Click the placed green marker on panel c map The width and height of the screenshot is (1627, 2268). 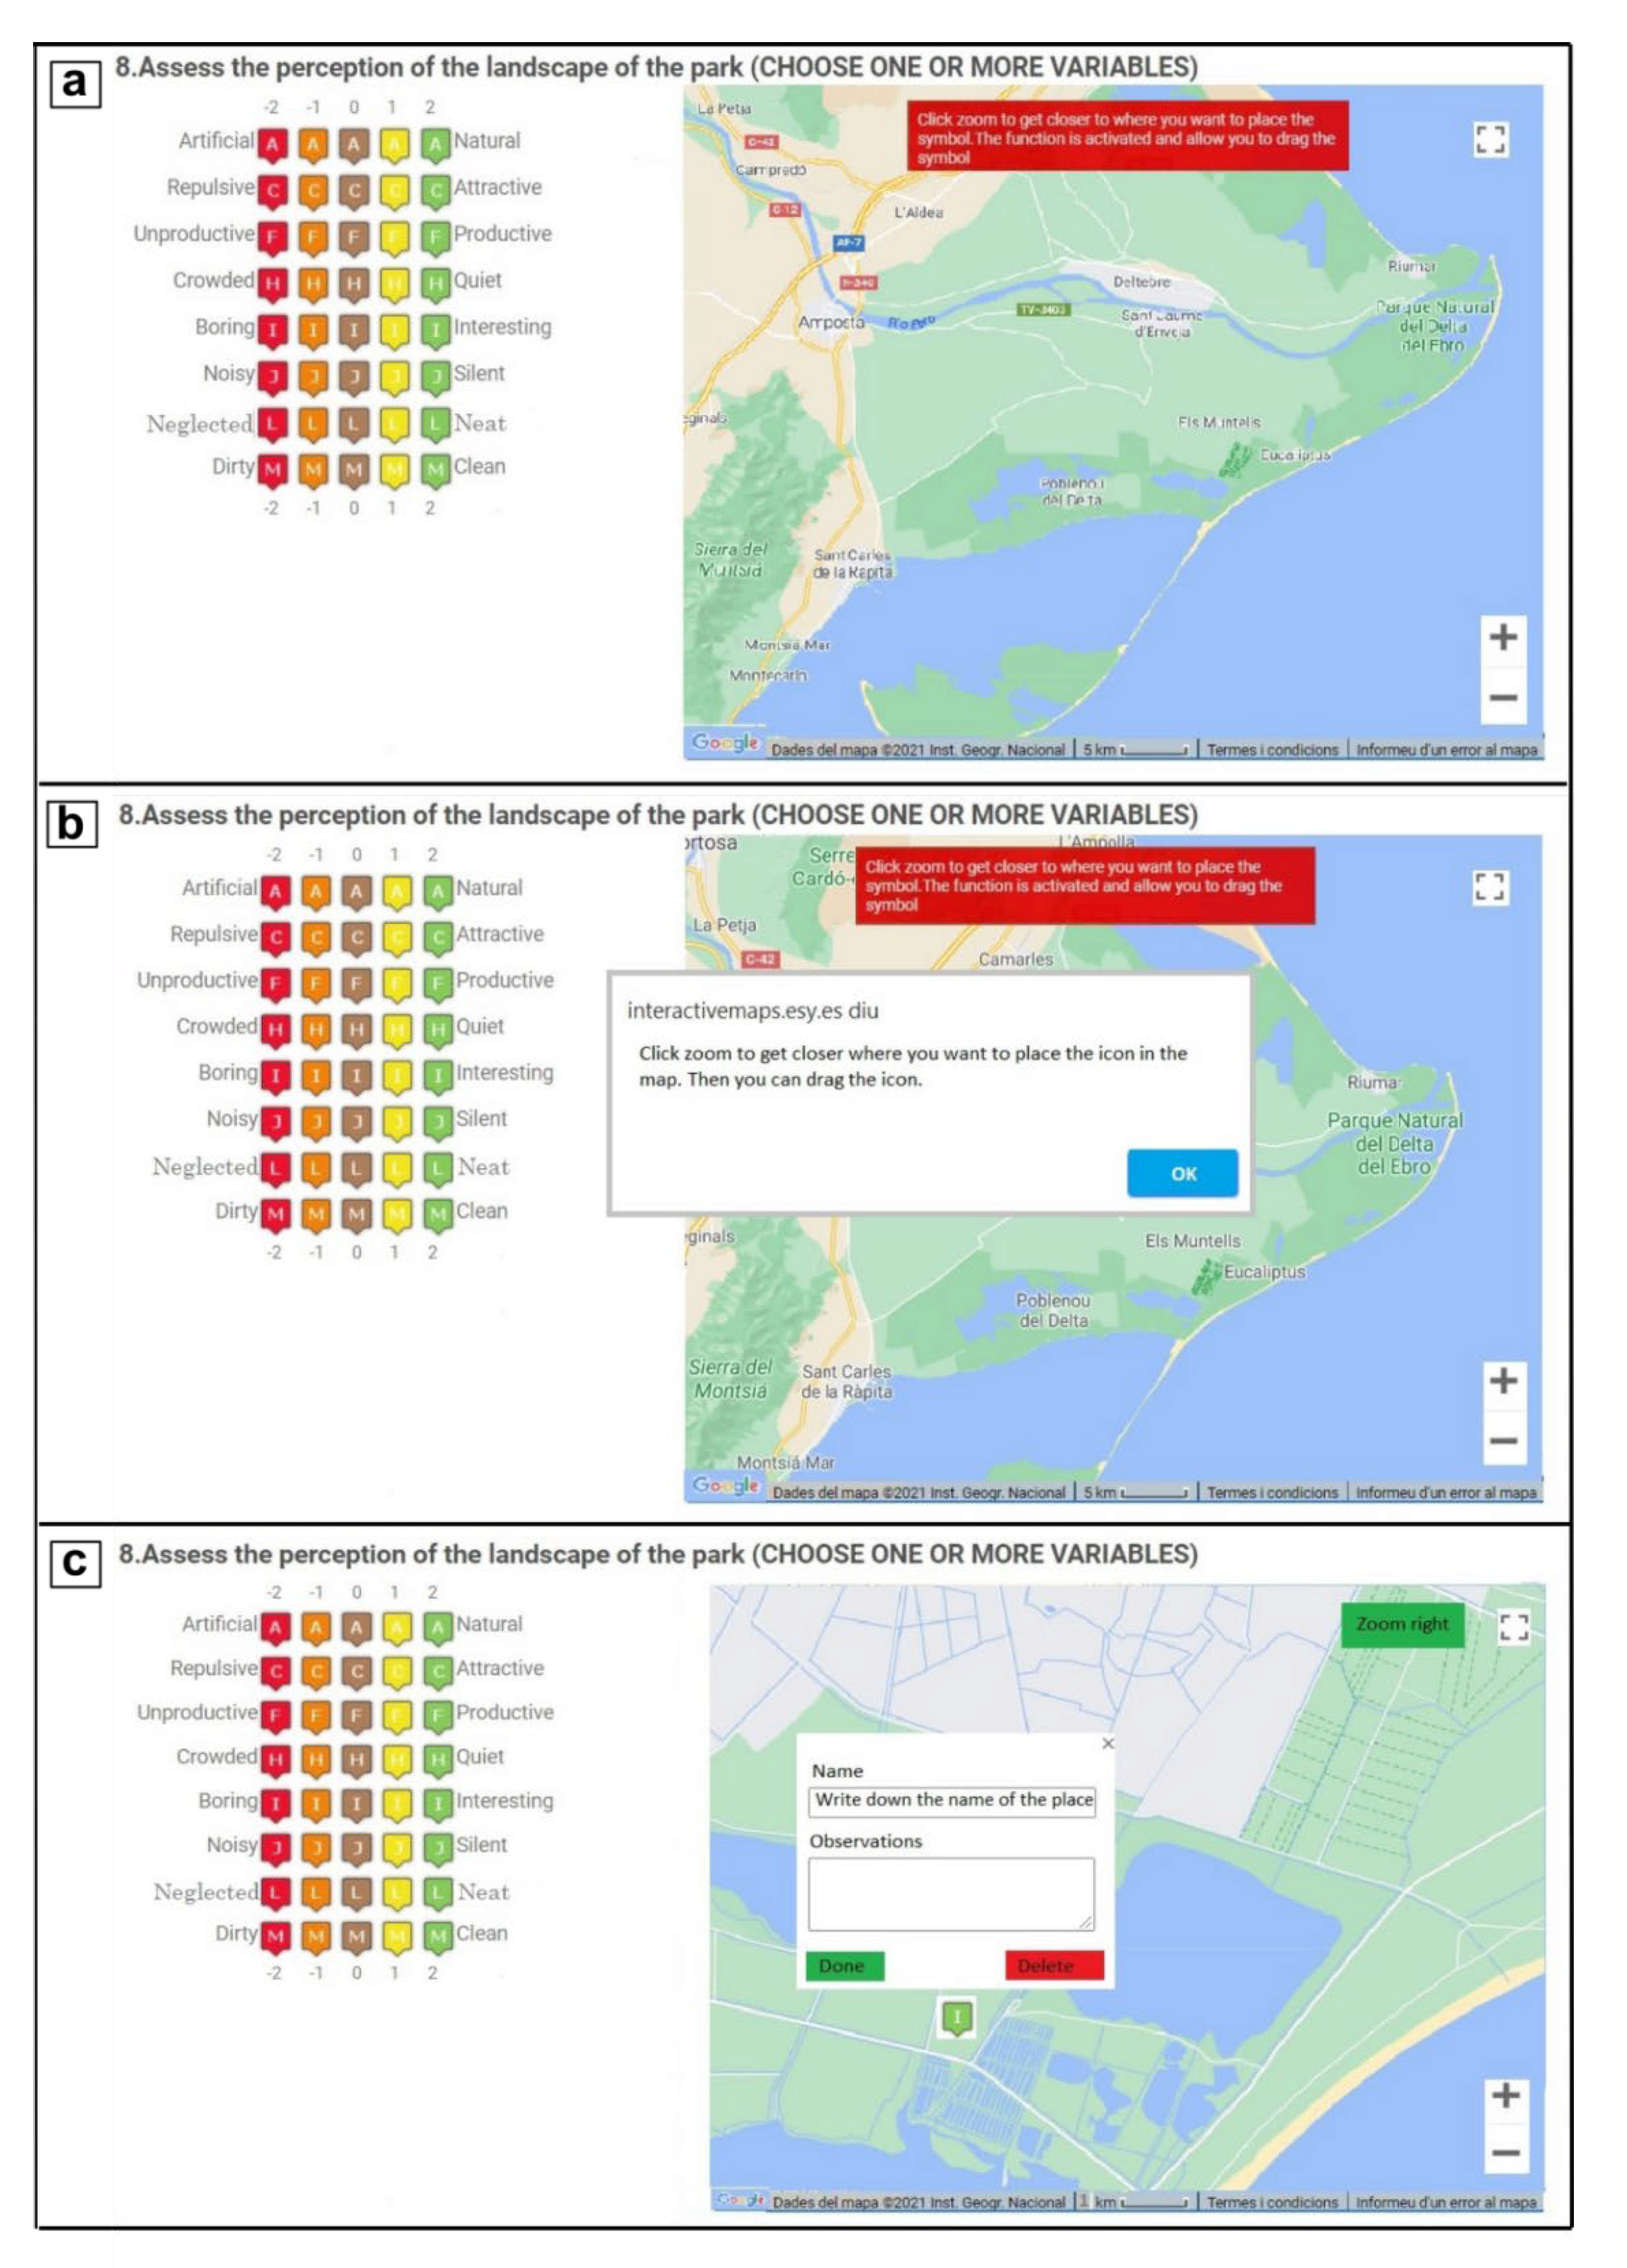click(x=957, y=2016)
